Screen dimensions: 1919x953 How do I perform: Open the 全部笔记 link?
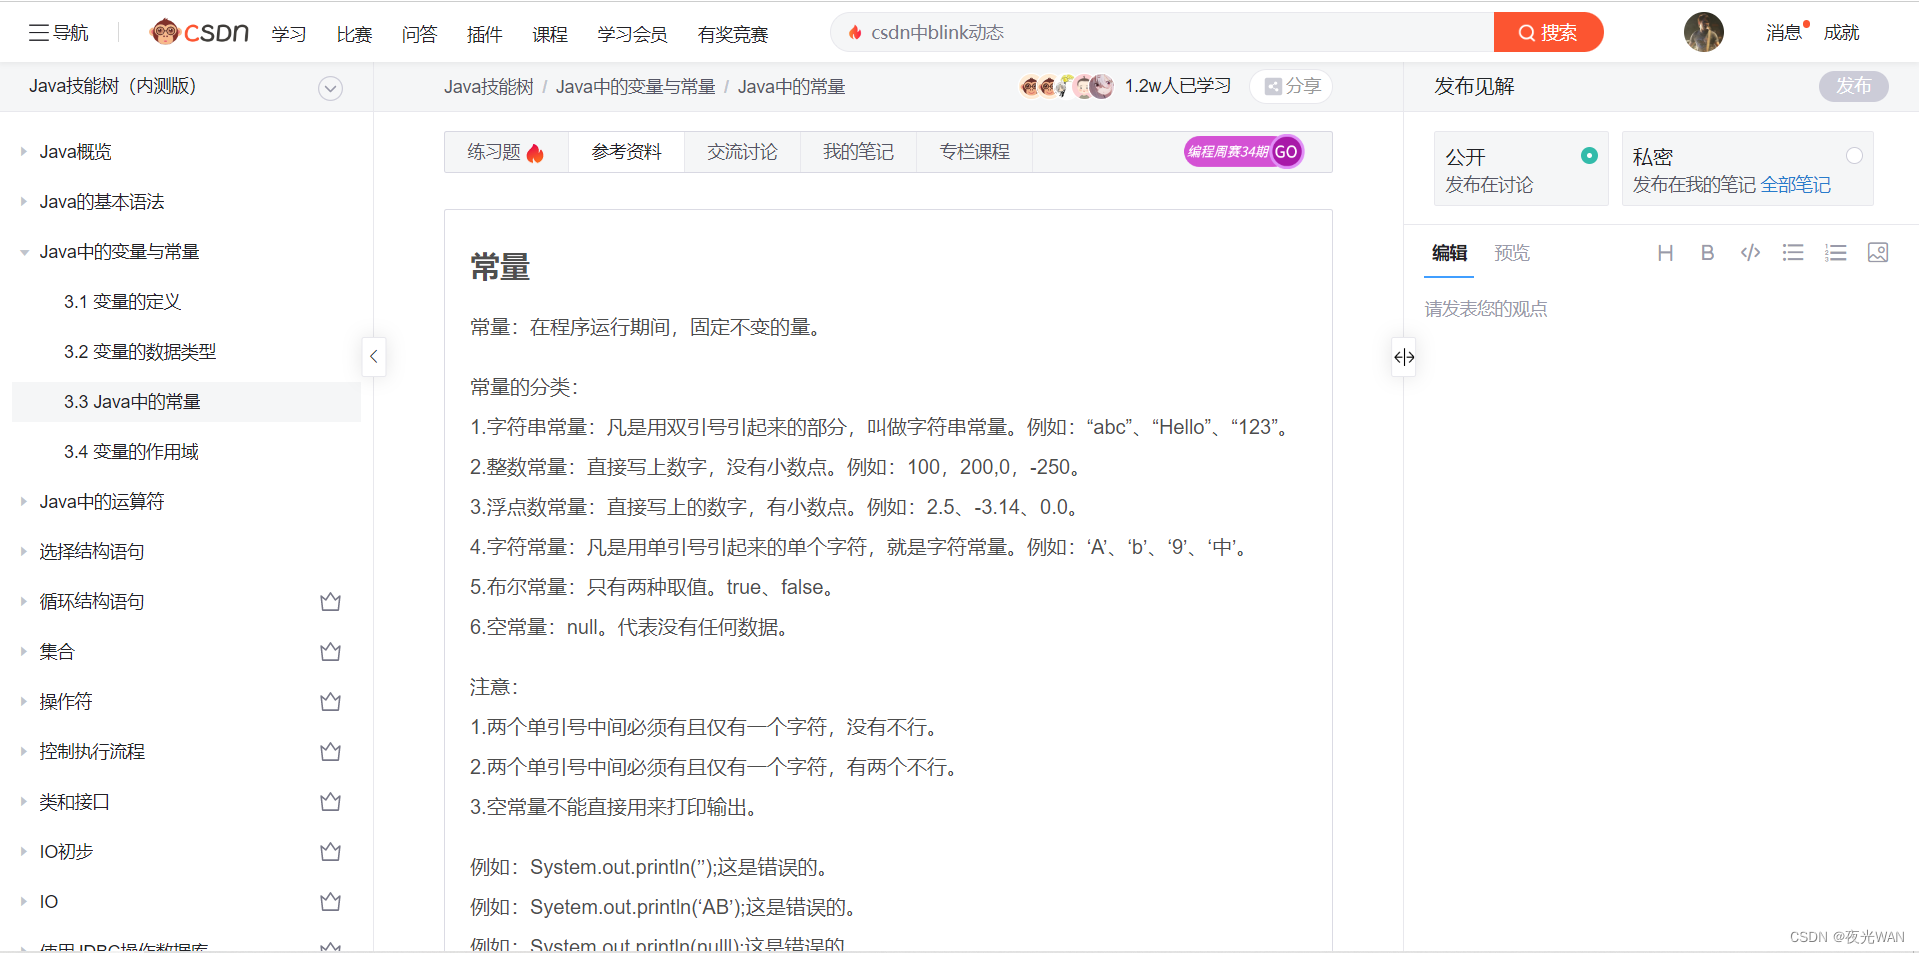pyautogui.click(x=1795, y=185)
